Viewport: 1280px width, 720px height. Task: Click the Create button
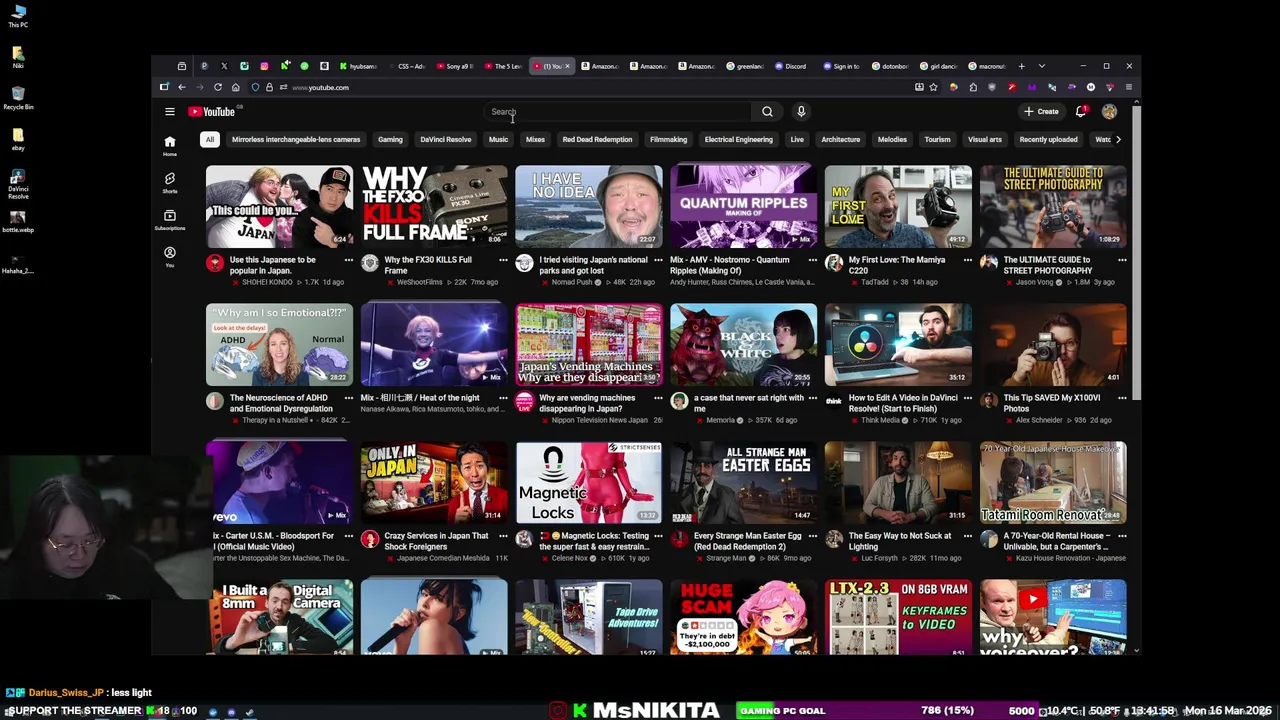1041,112
